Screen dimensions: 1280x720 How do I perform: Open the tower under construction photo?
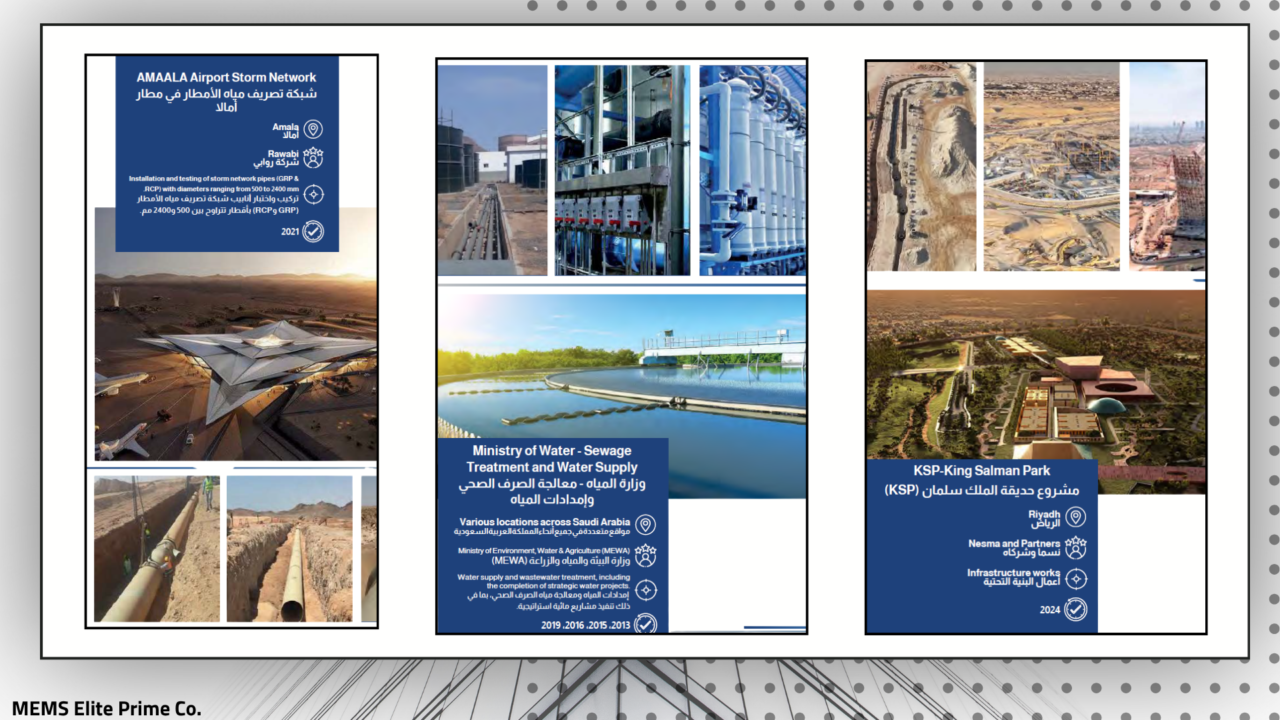click(1167, 166)
